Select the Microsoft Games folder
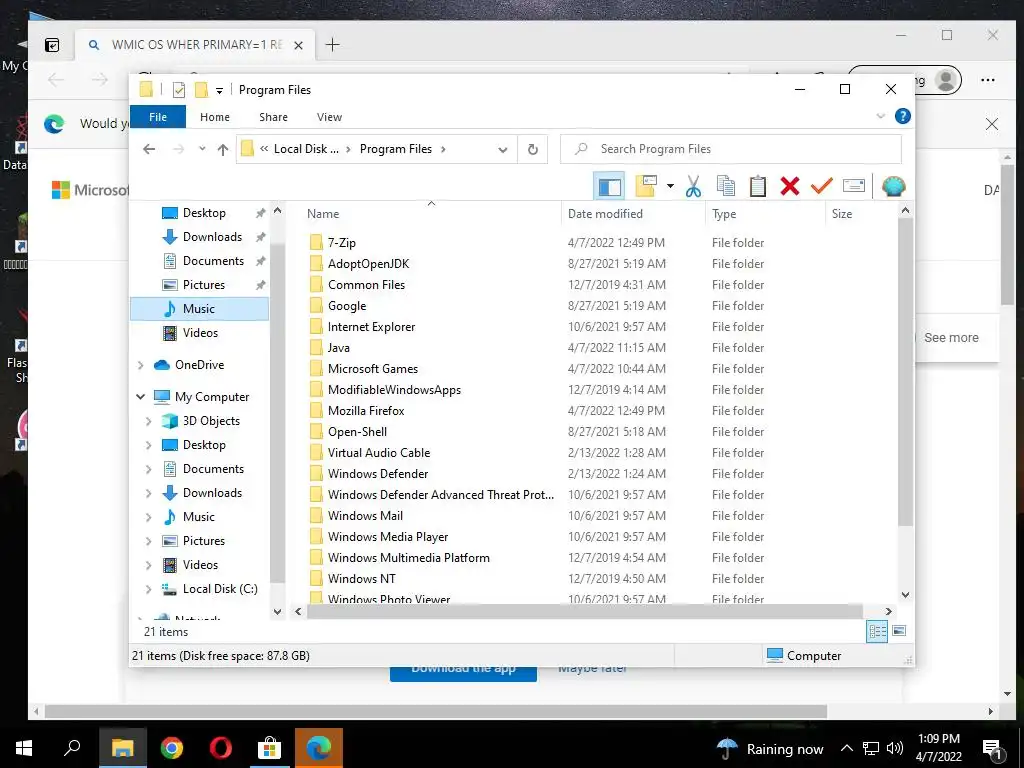Screen dimensions: 1024x768 pos(373,369)
